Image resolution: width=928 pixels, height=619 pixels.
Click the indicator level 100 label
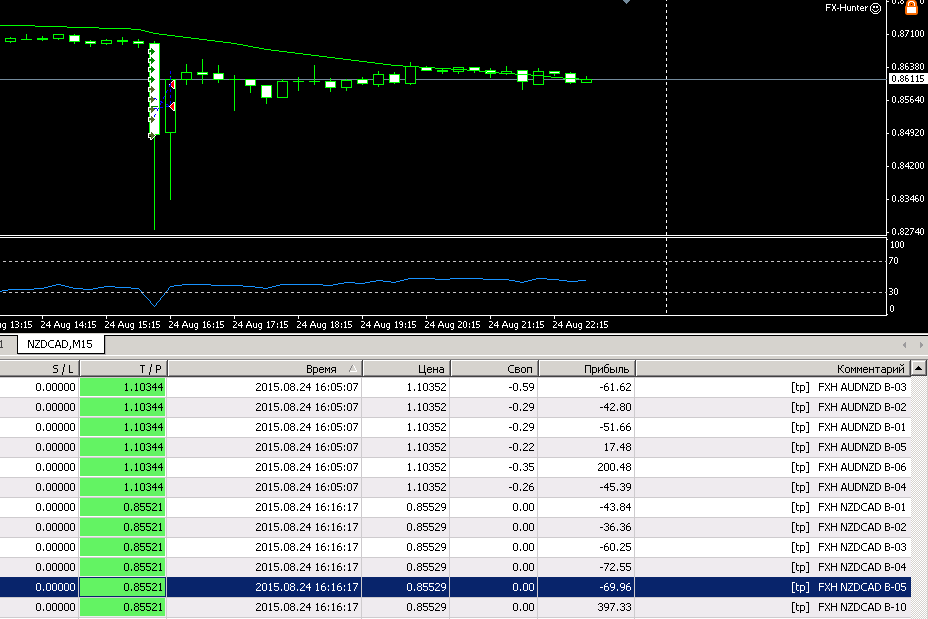click(897, 245)
